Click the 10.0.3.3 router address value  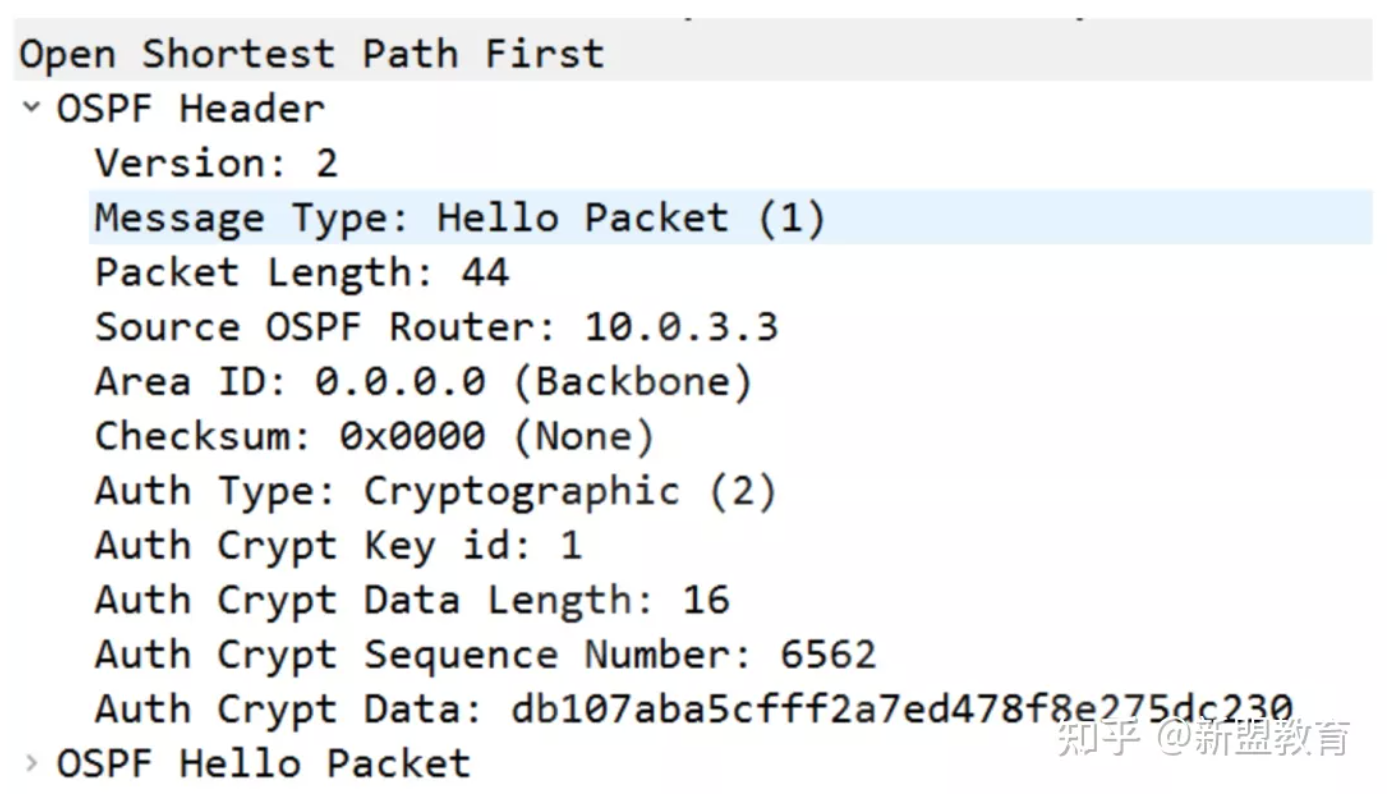pos(681,327)
